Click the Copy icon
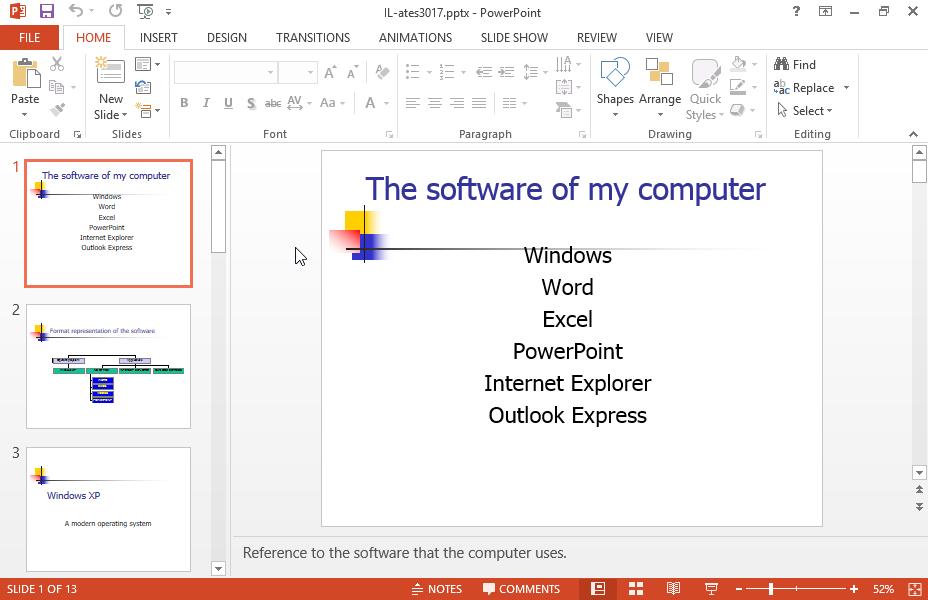Viewport: 928px width, 600px height. pos(57,87)
